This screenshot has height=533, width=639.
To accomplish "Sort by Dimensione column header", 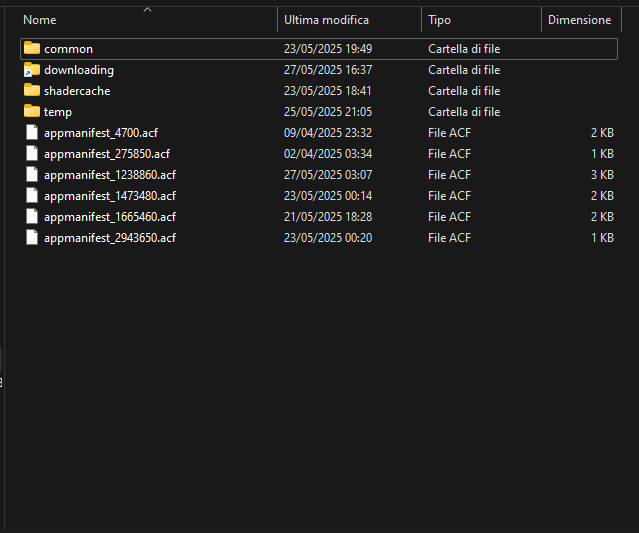I will point(579,20).
